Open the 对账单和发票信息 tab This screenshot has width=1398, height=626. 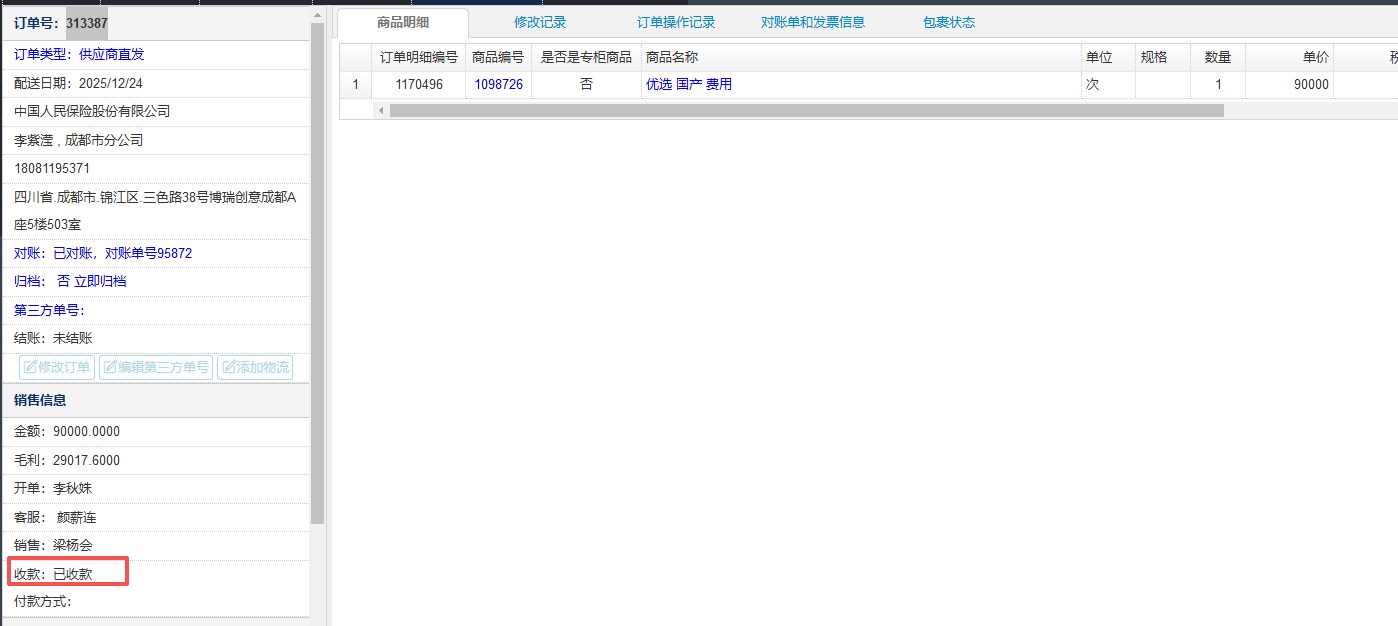pyautogui.click(x=812, y=22)
